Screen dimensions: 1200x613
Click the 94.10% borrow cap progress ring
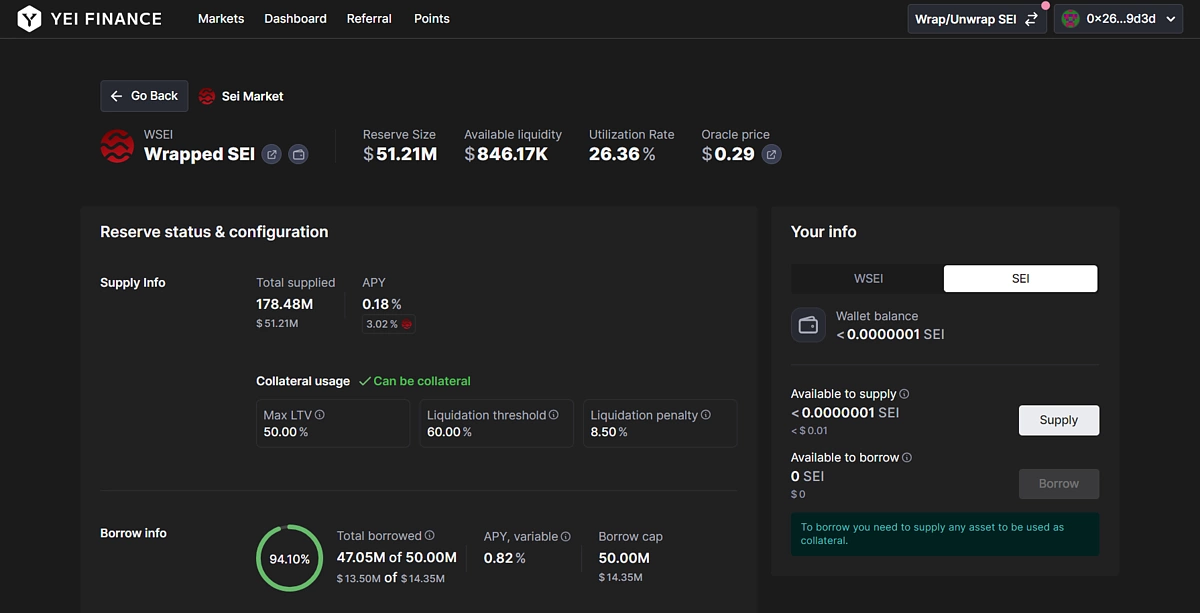coord(290,558)
